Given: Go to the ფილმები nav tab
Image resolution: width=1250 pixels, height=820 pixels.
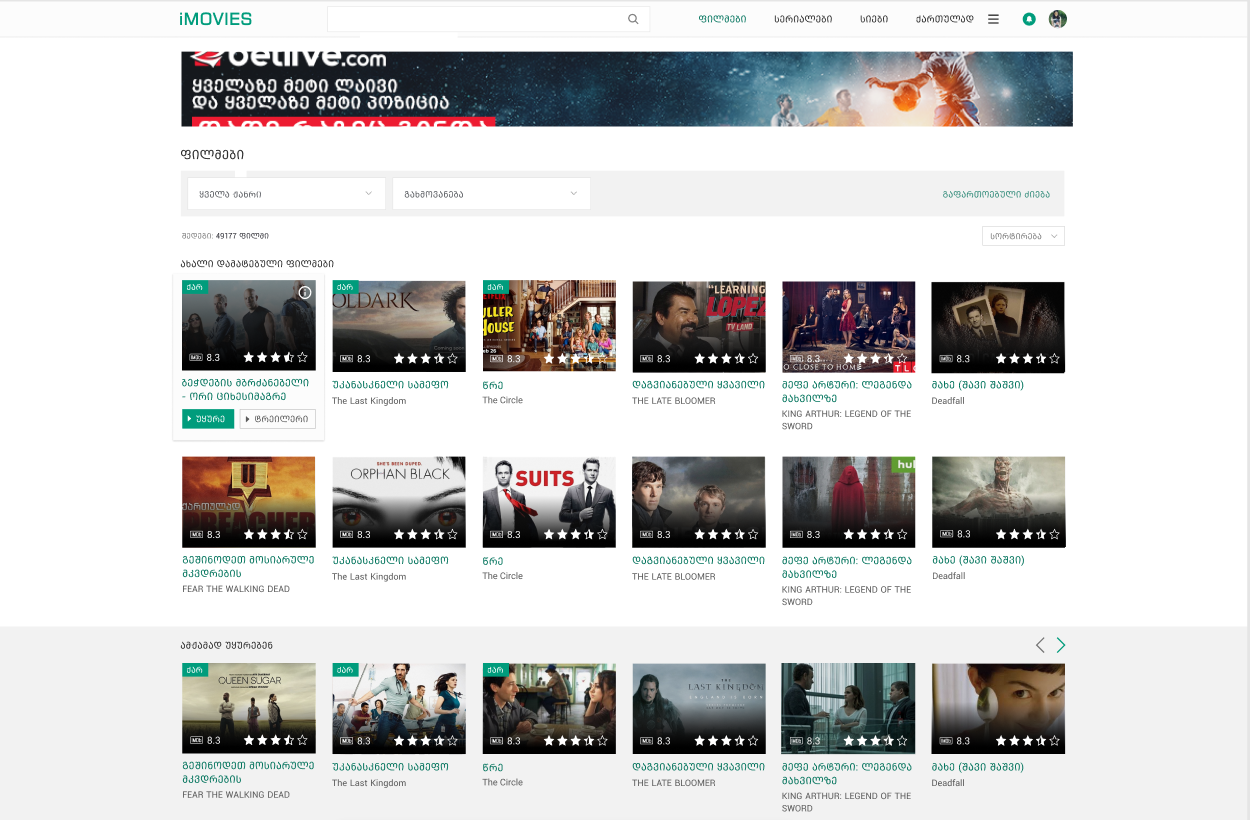Looking at the screenshot, I should tap(722, 19).
